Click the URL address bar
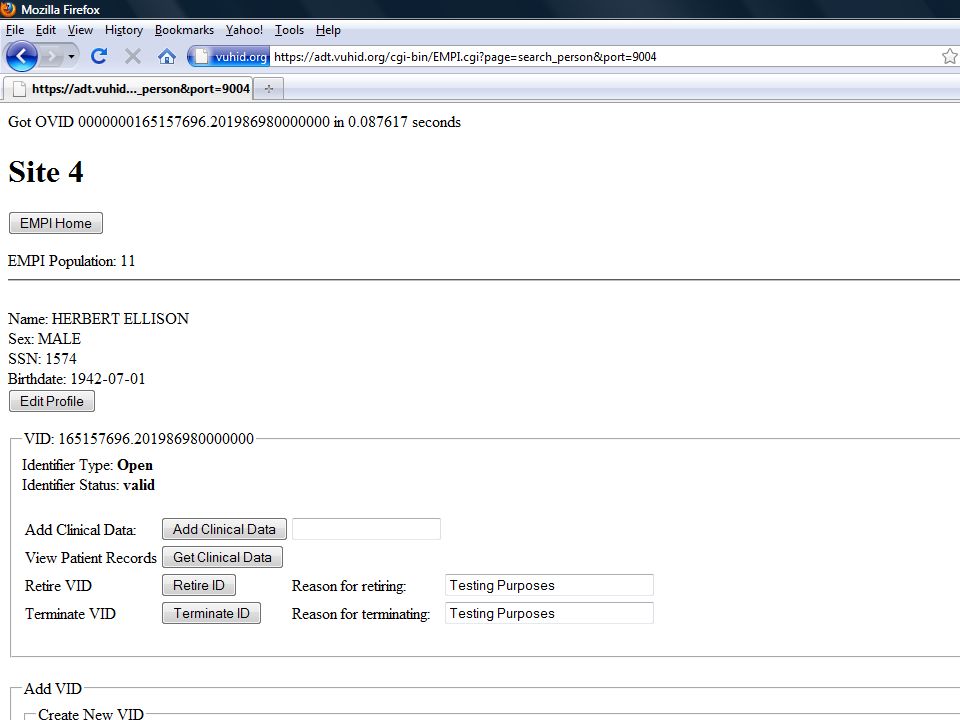 point(603,57)
